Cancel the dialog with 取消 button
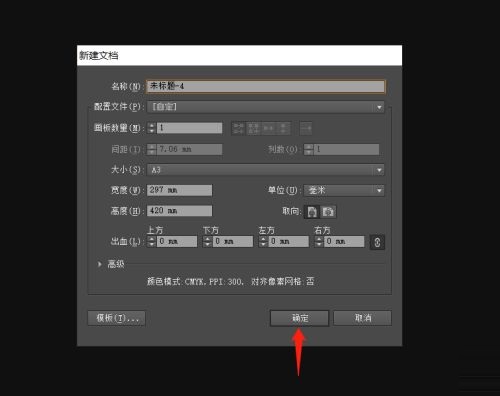Viewport: 500px width, 396px height. point(362,318)
